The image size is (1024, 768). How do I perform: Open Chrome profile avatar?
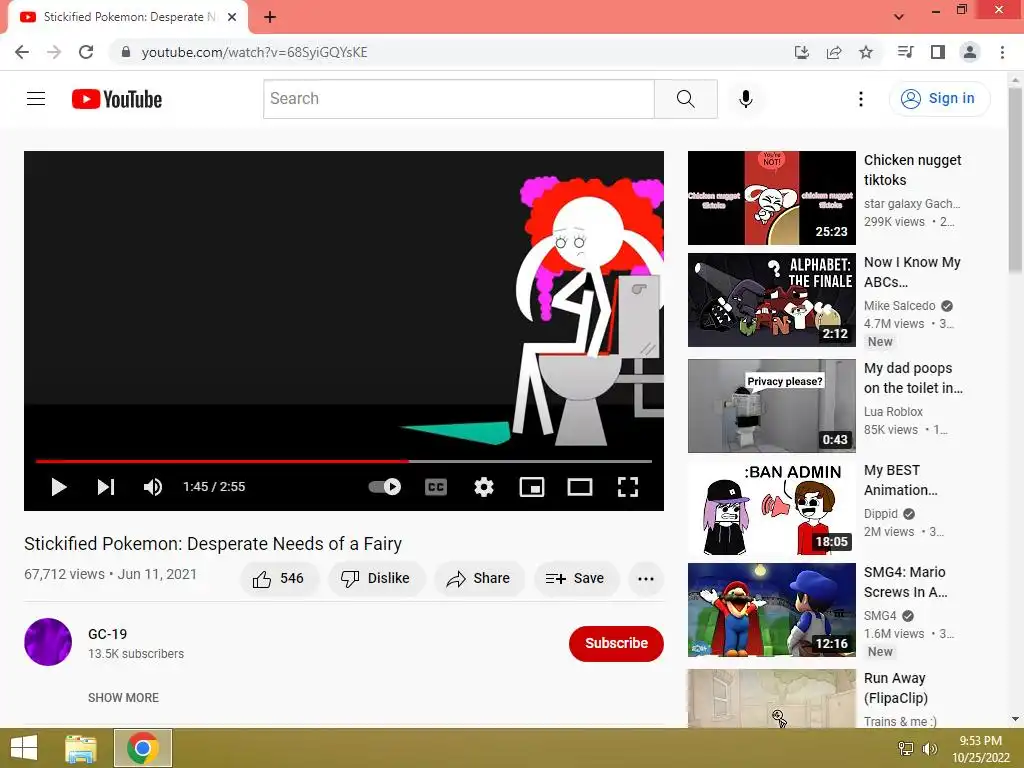pos(970,52)
